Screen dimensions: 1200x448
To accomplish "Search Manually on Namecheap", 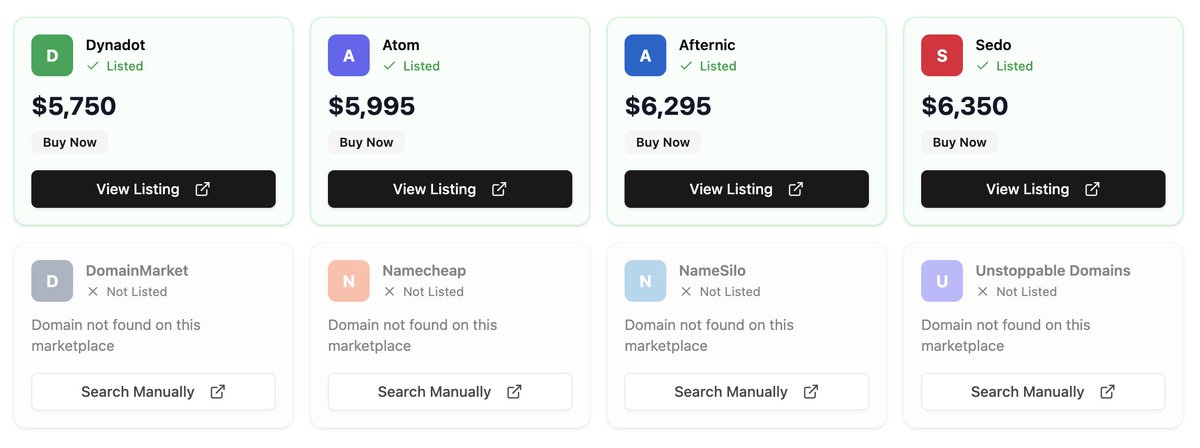I will 450,392.
